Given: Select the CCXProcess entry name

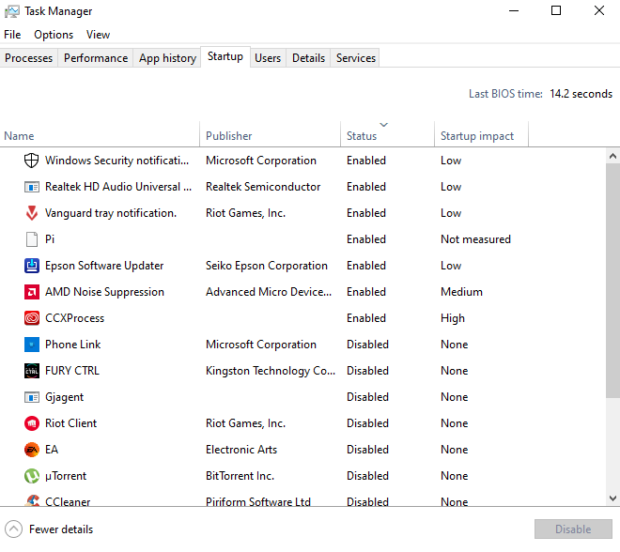Looking at the screenshot, I should [x=75, y=318].
